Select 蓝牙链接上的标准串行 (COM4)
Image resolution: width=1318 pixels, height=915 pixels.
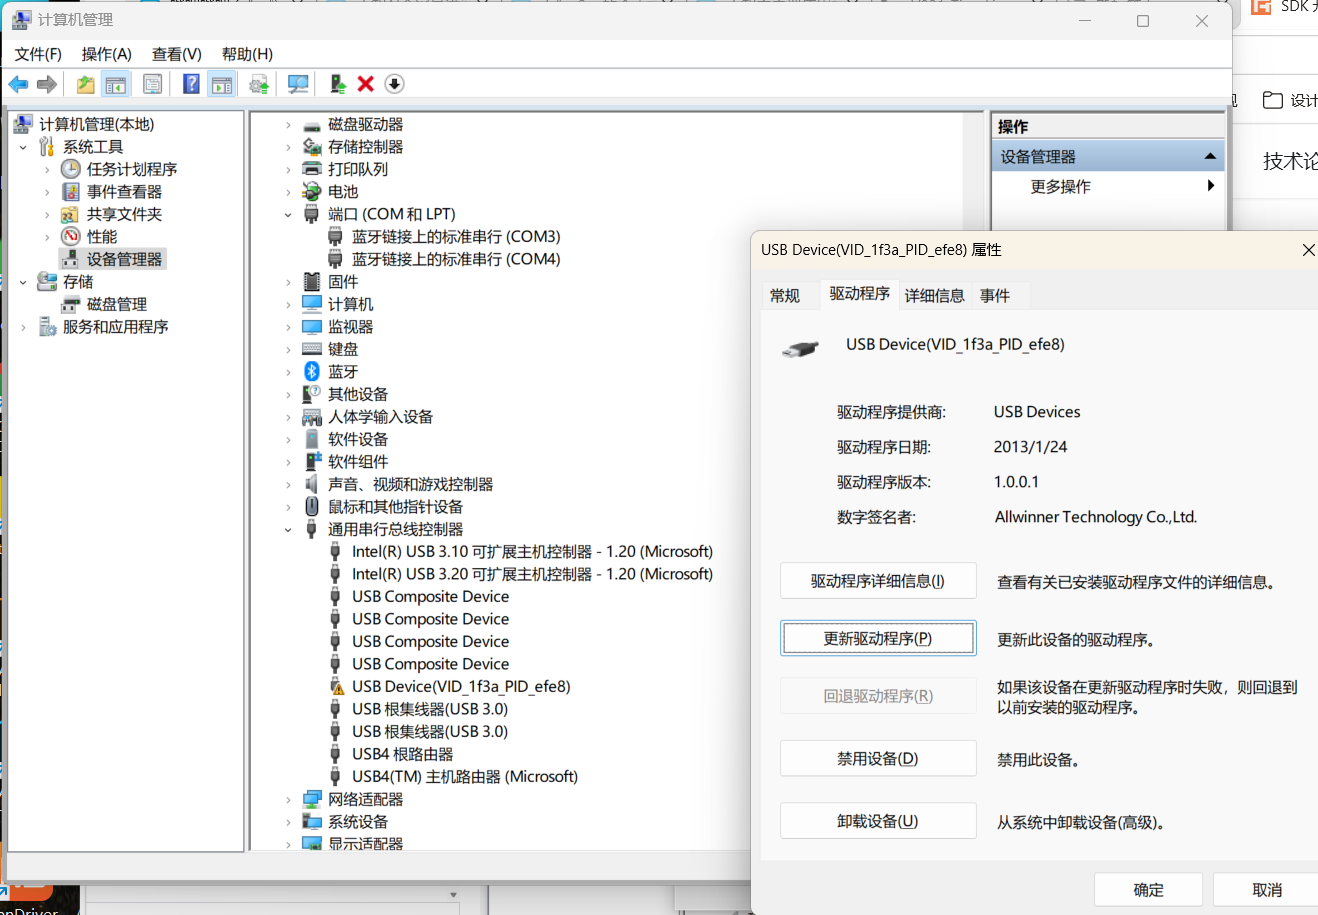(456, 259)
